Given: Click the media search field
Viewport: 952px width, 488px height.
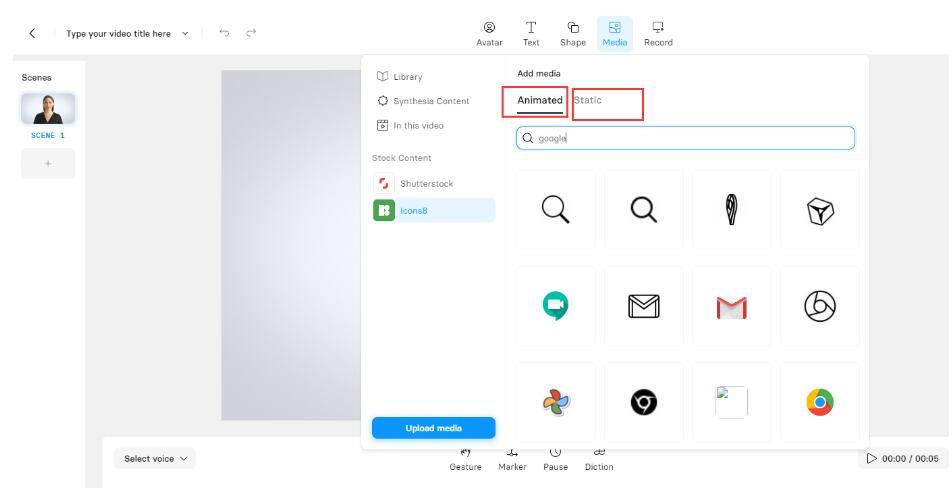Looking at the screenshot, I should coord(685,138).
